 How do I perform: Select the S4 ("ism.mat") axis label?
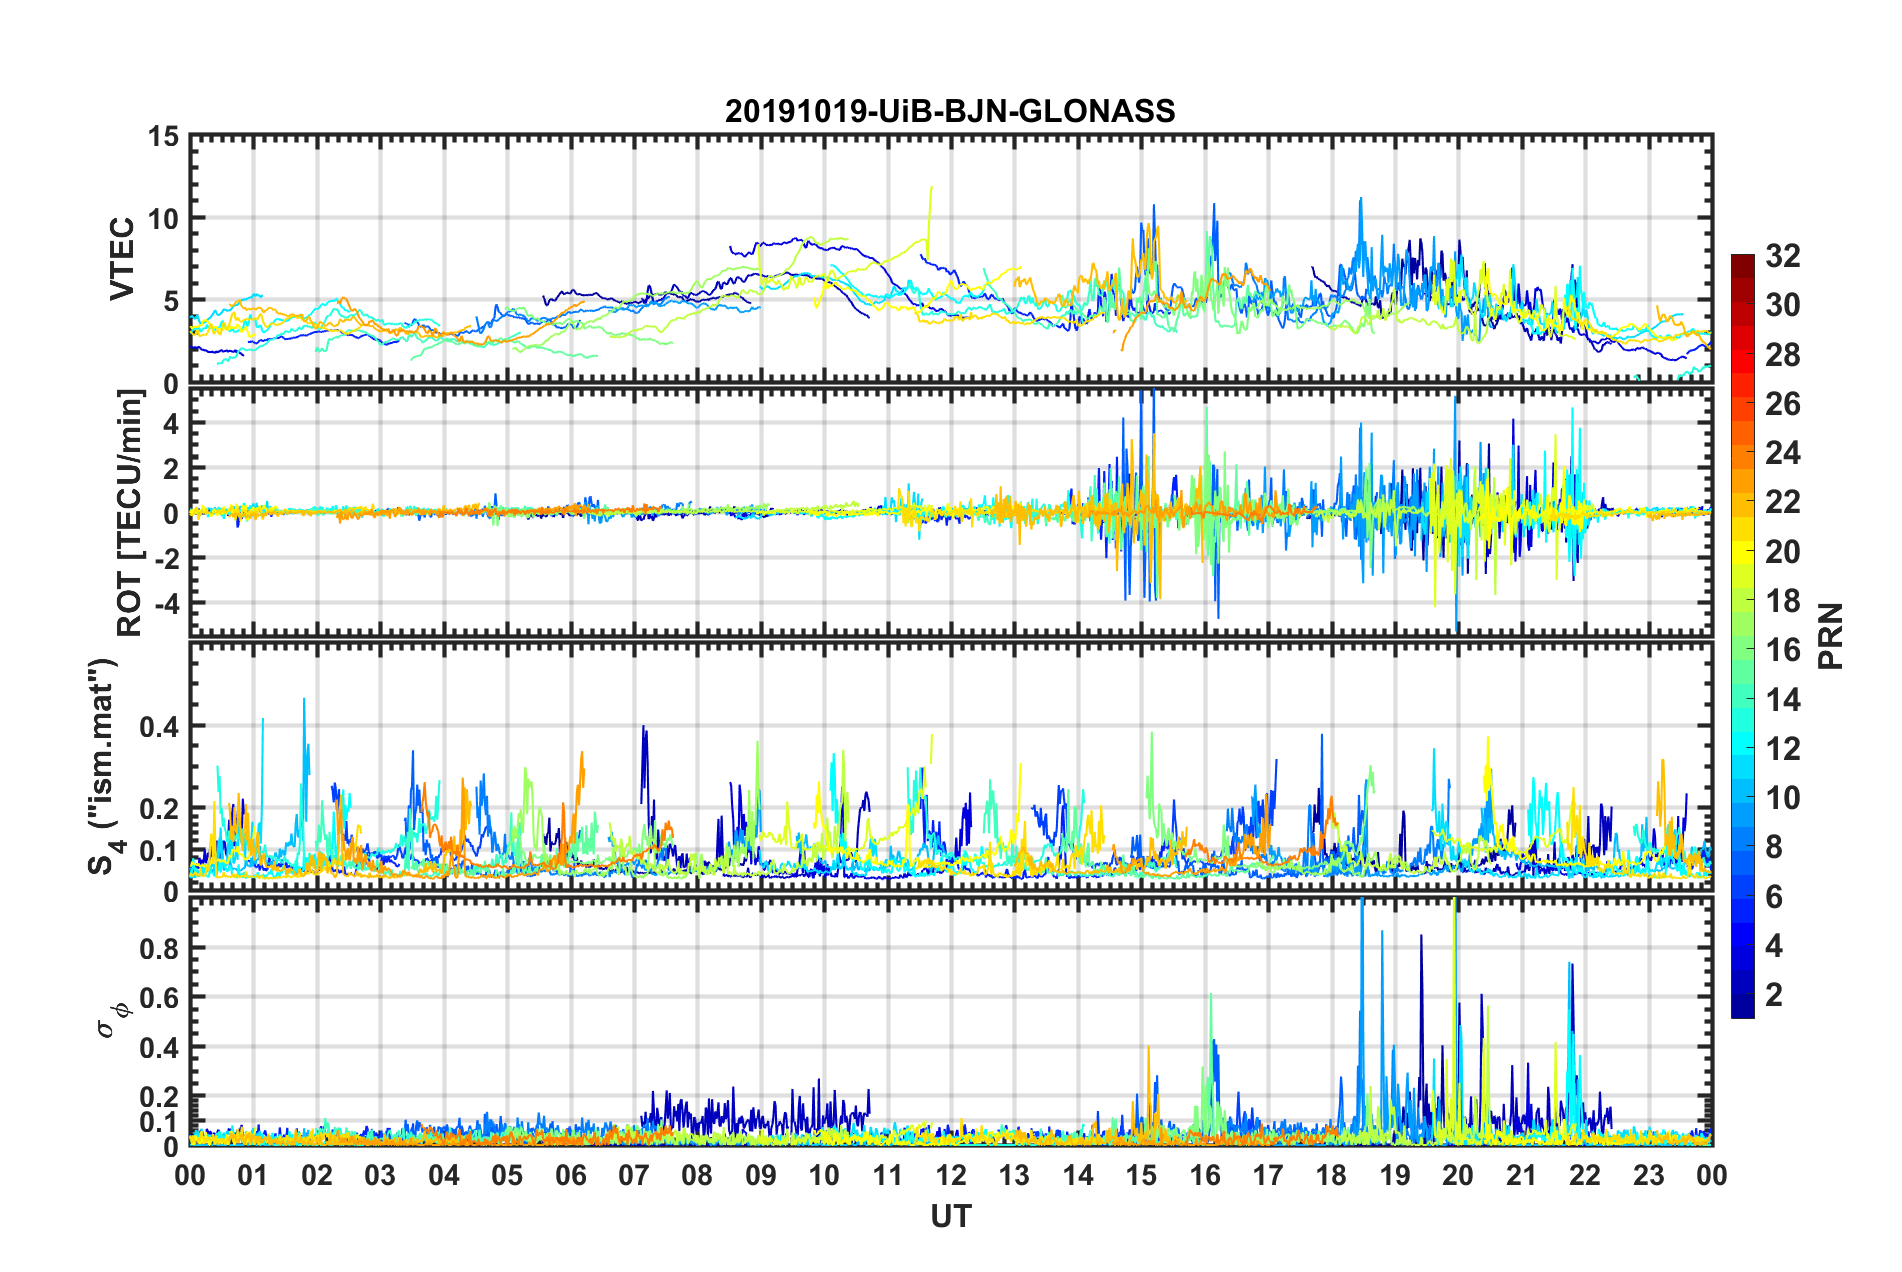[x=106, y=767]
